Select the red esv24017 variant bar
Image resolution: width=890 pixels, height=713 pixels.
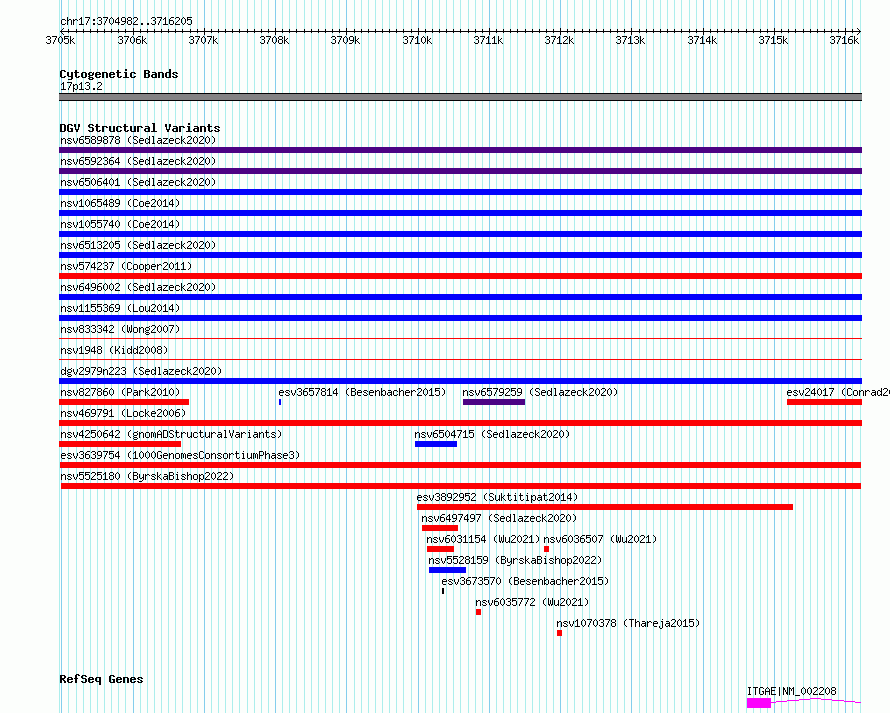824,402
